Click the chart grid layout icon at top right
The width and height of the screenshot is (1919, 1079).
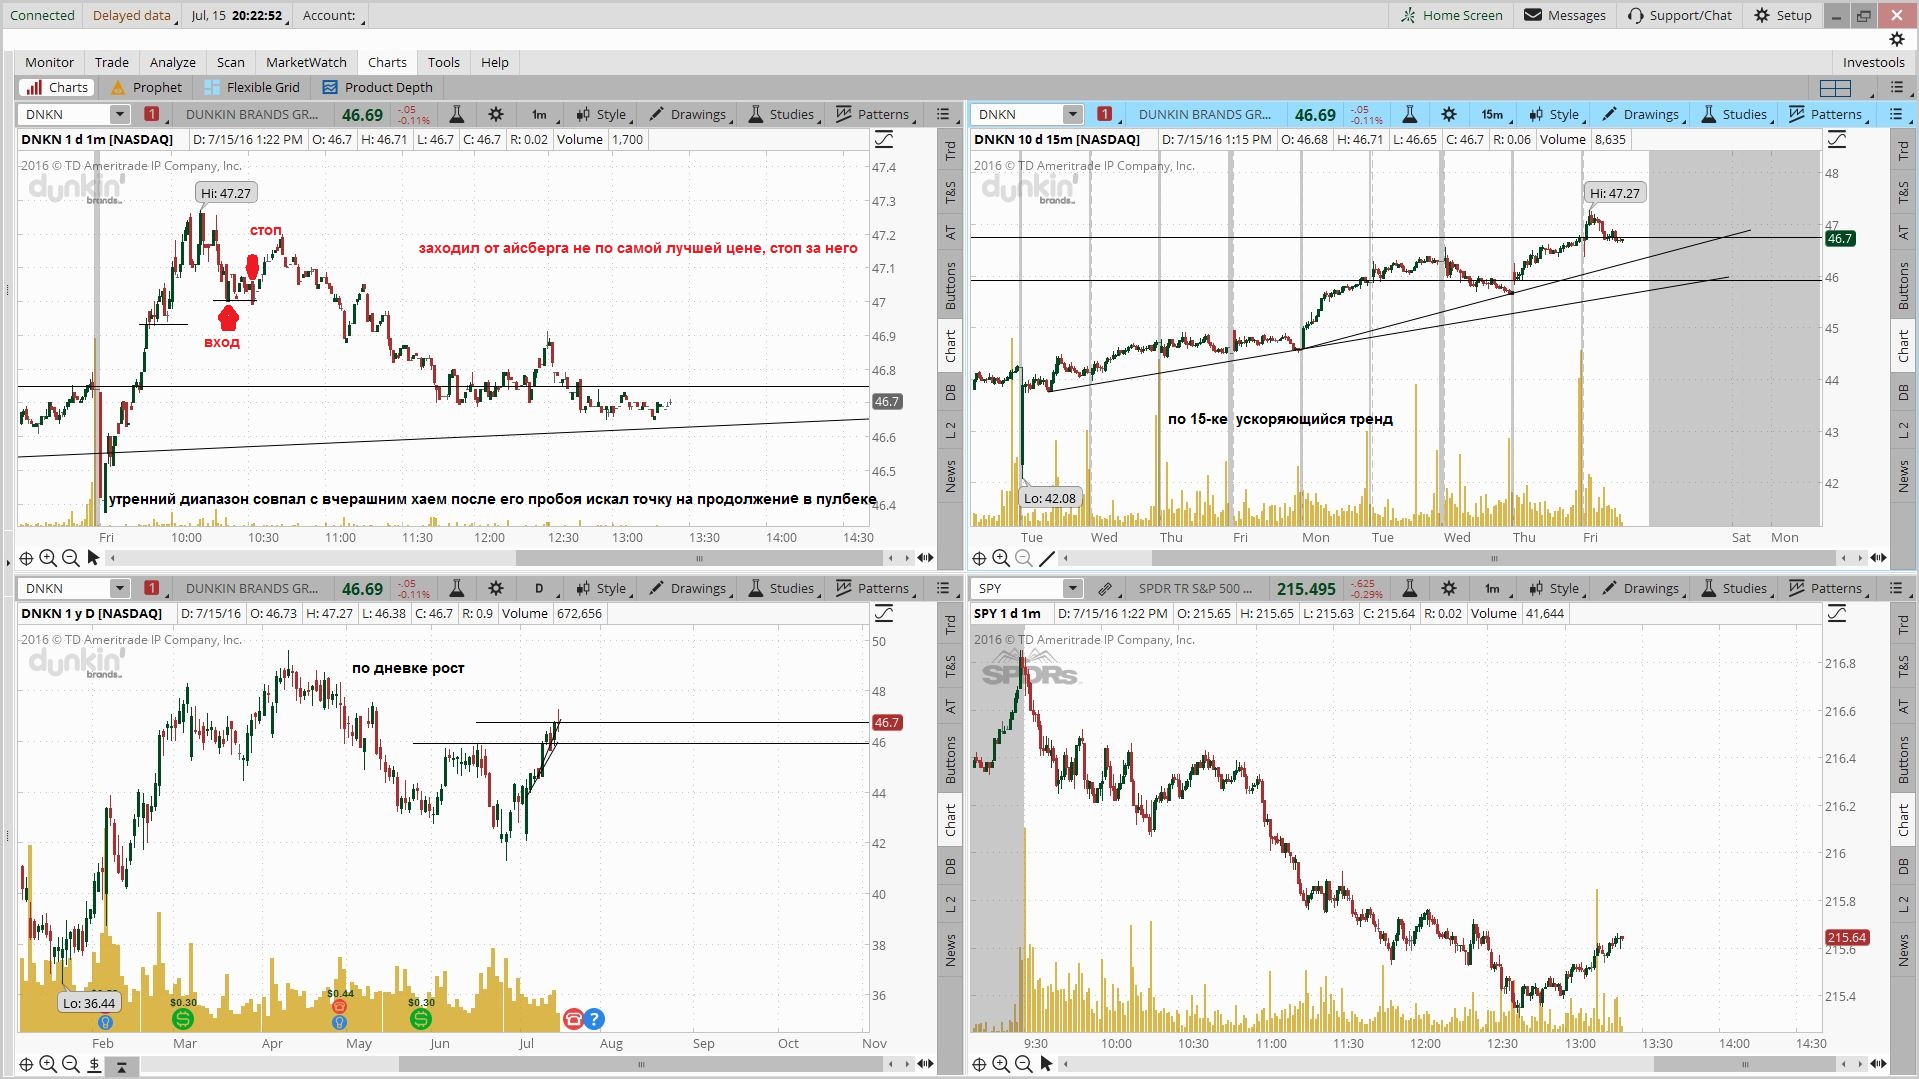click(x=1836, y=88)
